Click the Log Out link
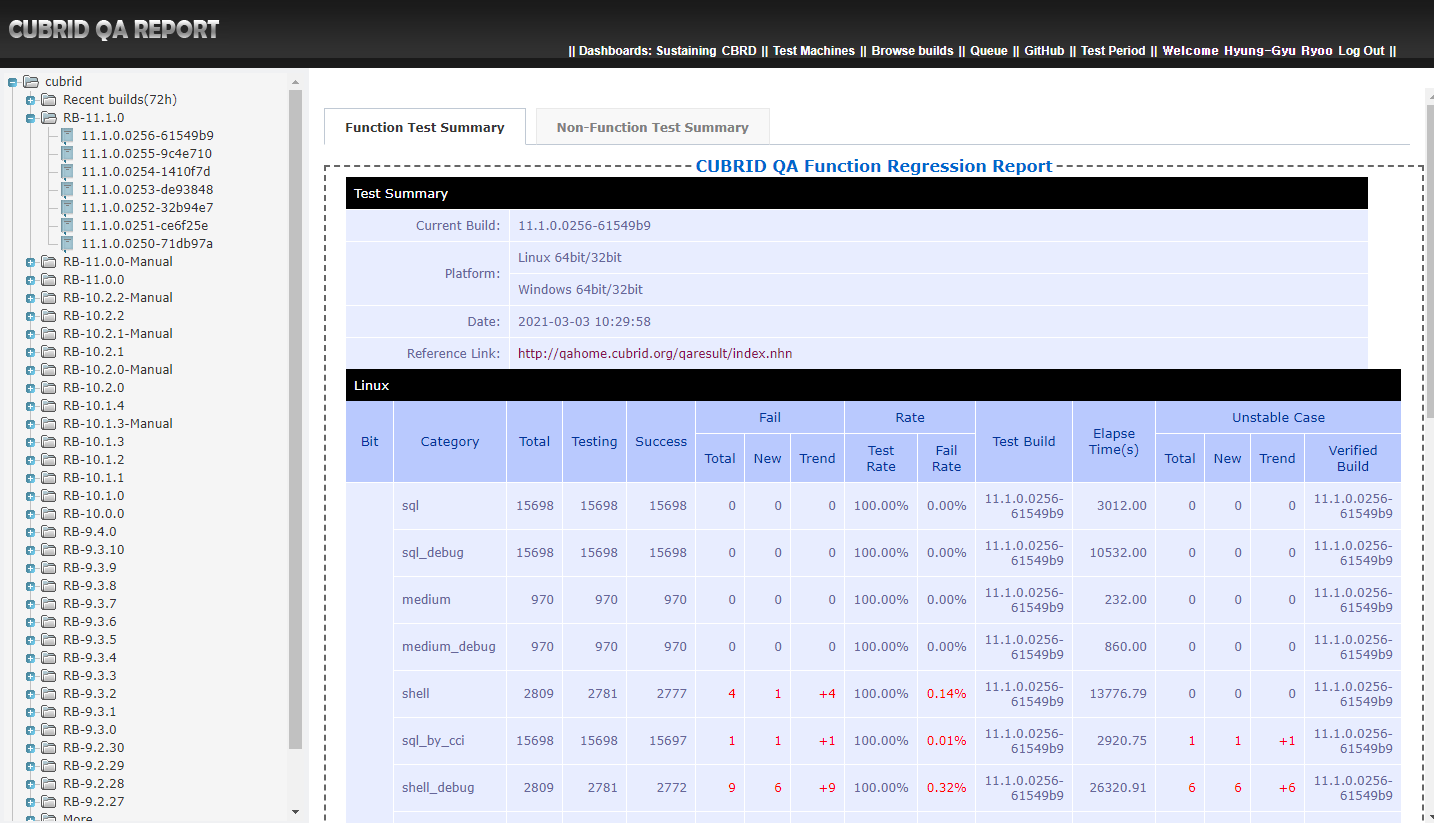 [1361, 51]
